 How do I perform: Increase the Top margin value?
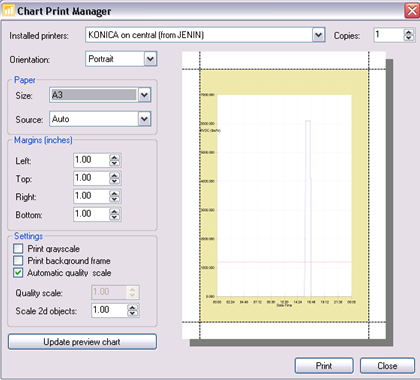click(x=114, y=176)
